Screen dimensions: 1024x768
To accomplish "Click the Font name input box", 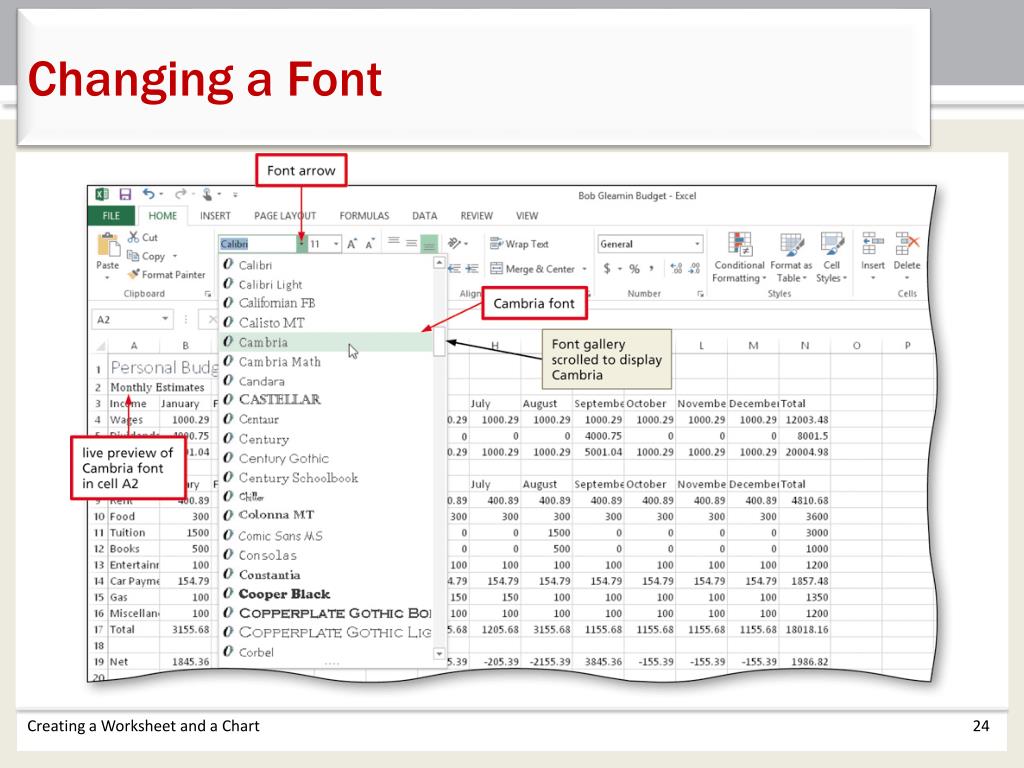I will [x=258, y=244].
